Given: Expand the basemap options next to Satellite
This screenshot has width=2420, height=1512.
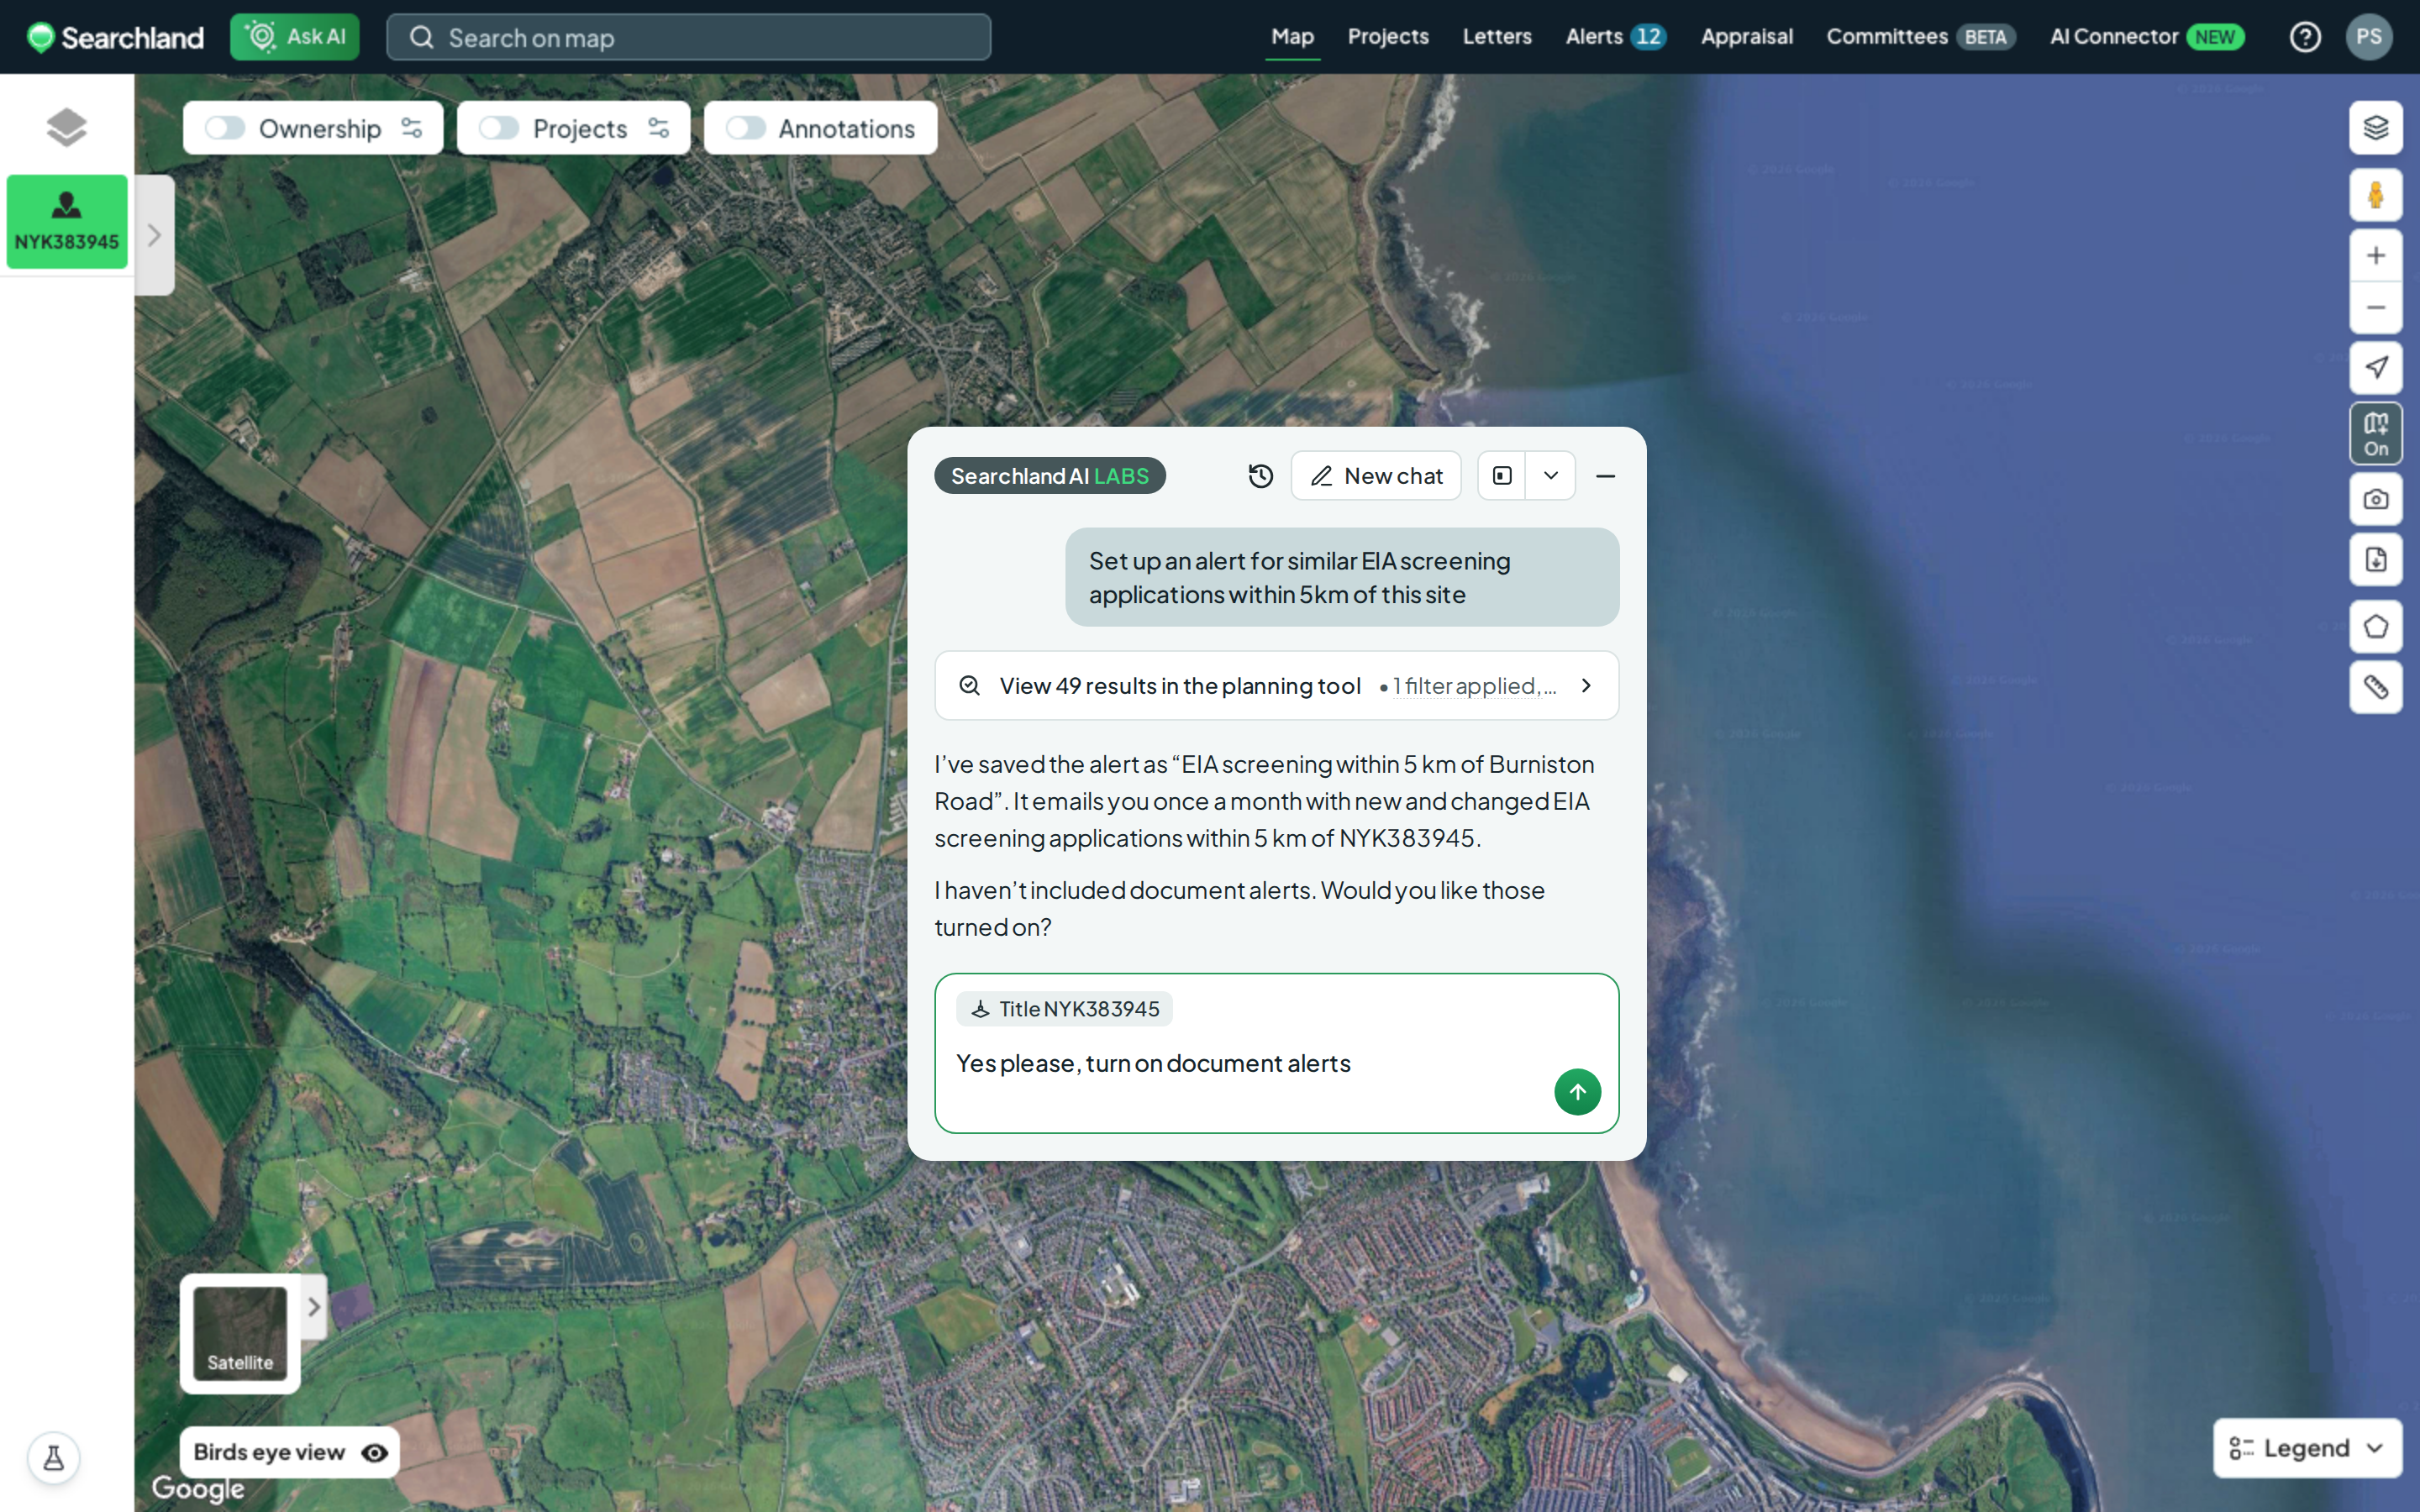Looking at the screenshot, I should [x=314, y=1307].
